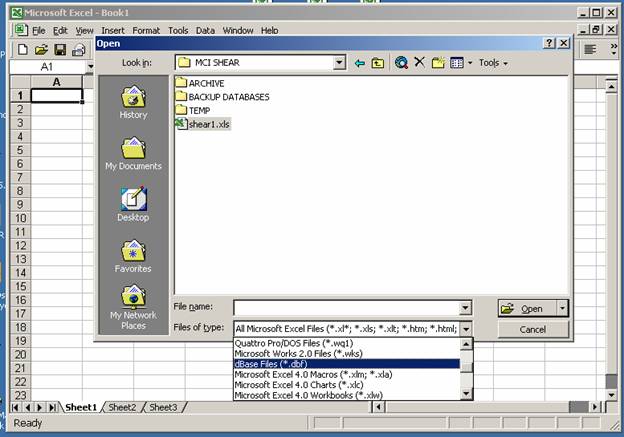
Task: Select the TEMP folder
Action: (193, 110)
